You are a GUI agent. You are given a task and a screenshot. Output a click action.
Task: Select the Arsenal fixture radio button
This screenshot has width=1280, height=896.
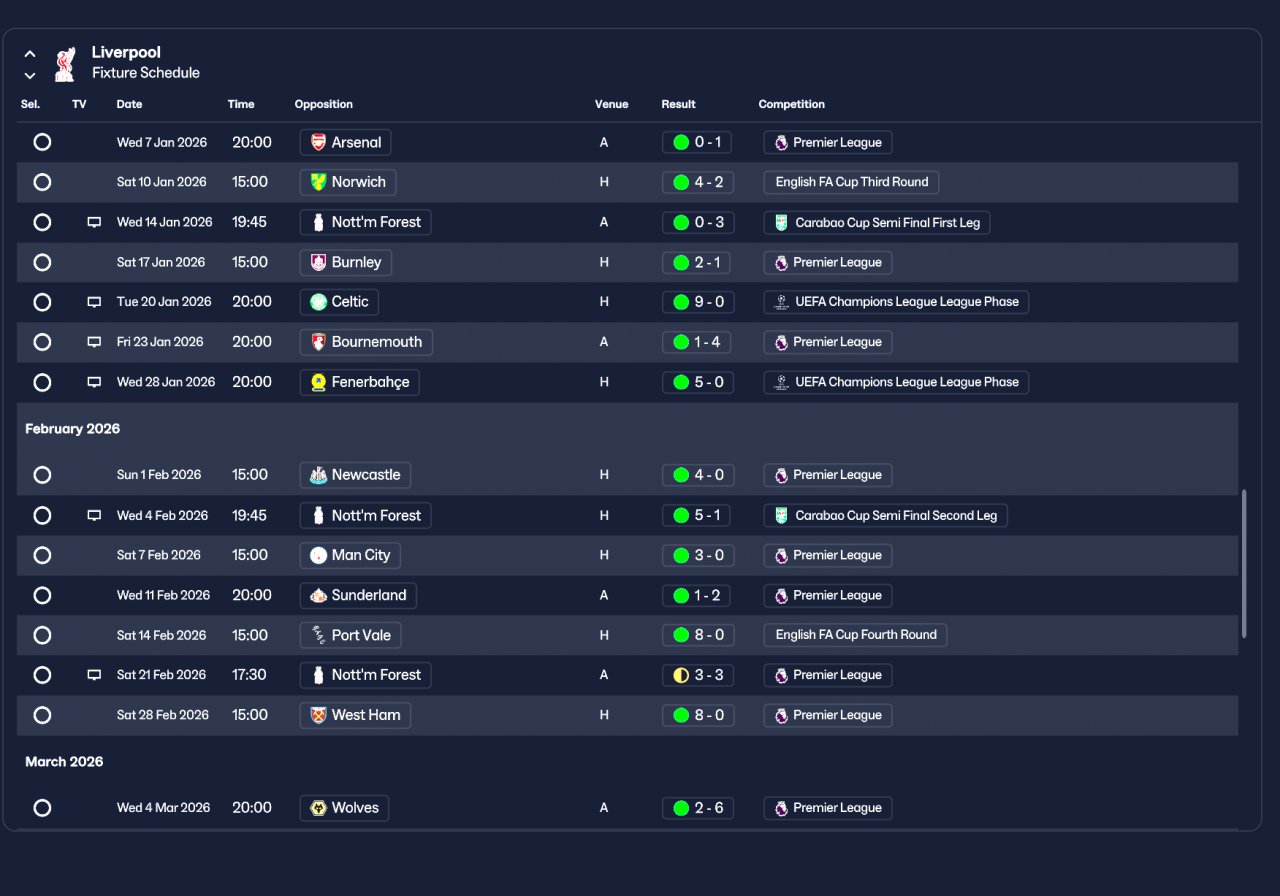42,142
